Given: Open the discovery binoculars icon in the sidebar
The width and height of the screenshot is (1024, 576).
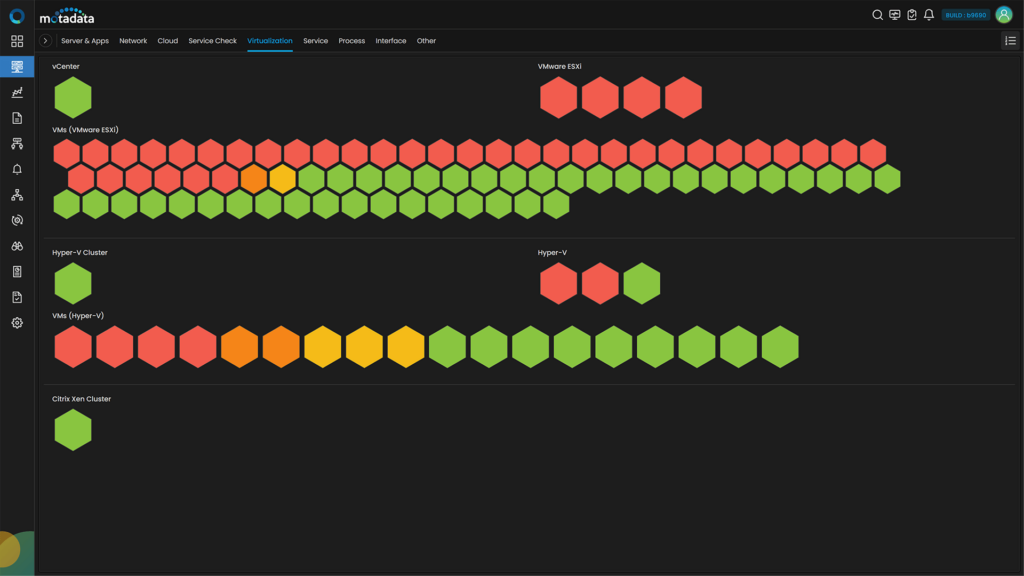Looking at the screenshot, I should pos(16,245).
